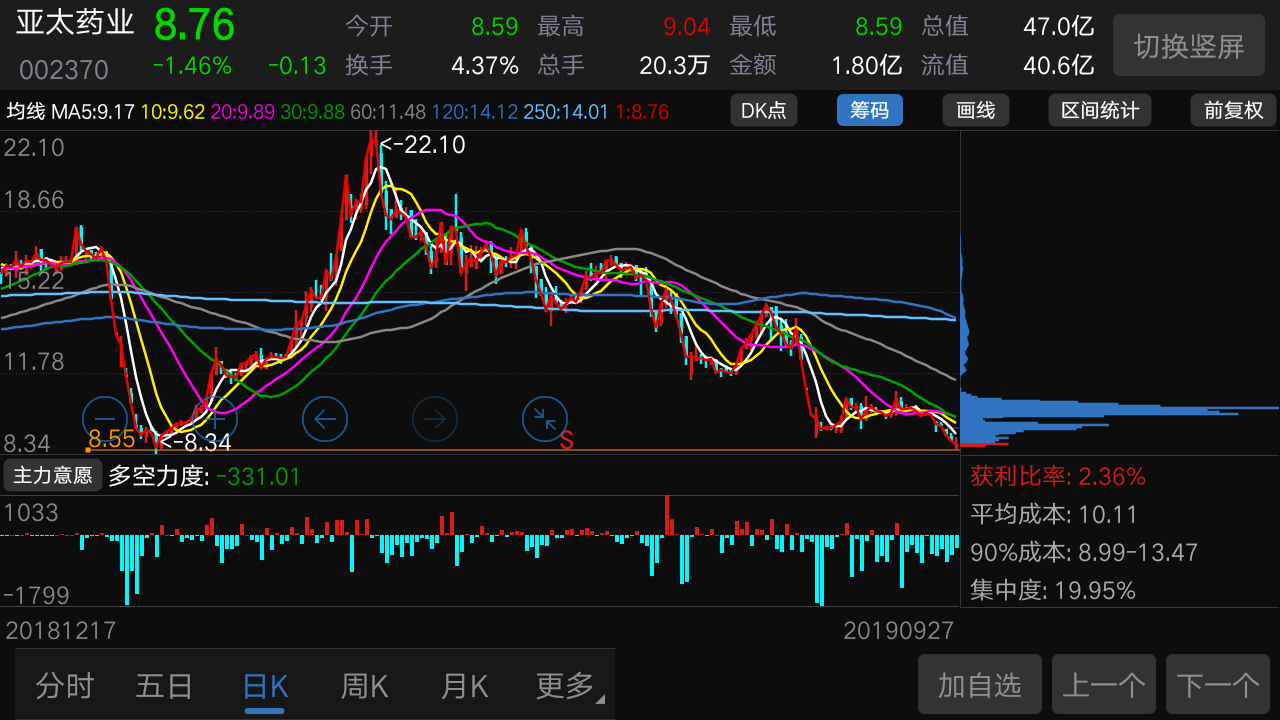Go to previous stock with 上一个
This screenshot has width=1280, height=720.
[x=1104, y=685]
